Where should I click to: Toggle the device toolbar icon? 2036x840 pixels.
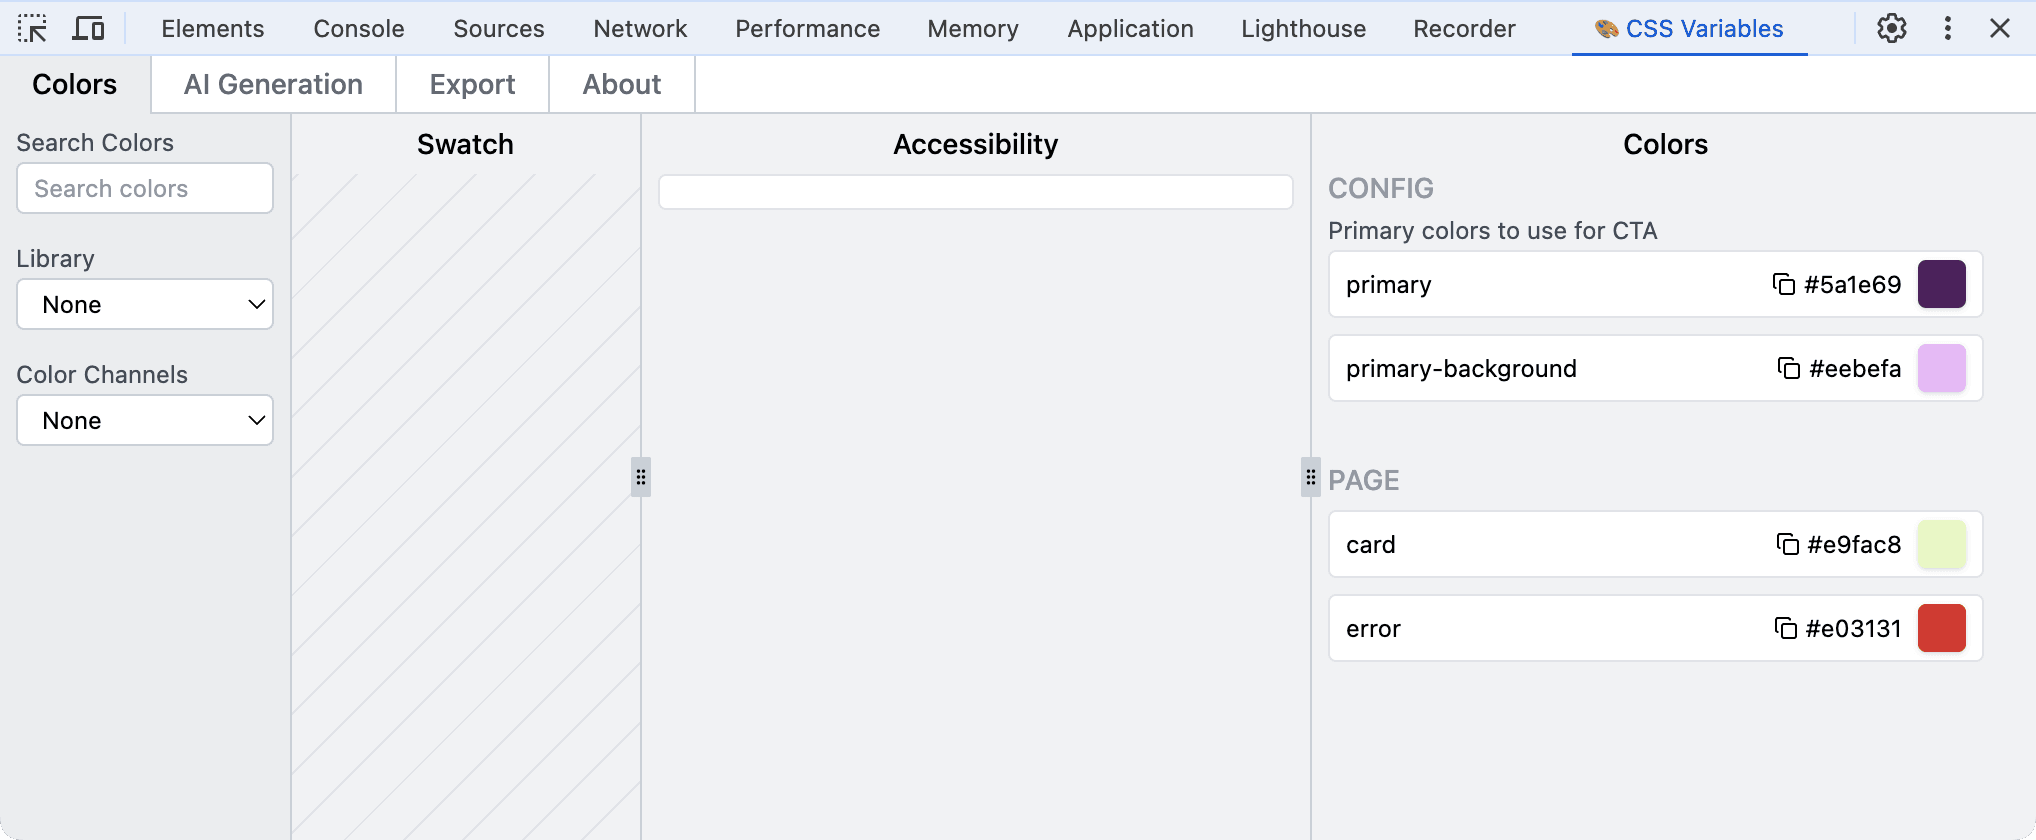(88, 28)
